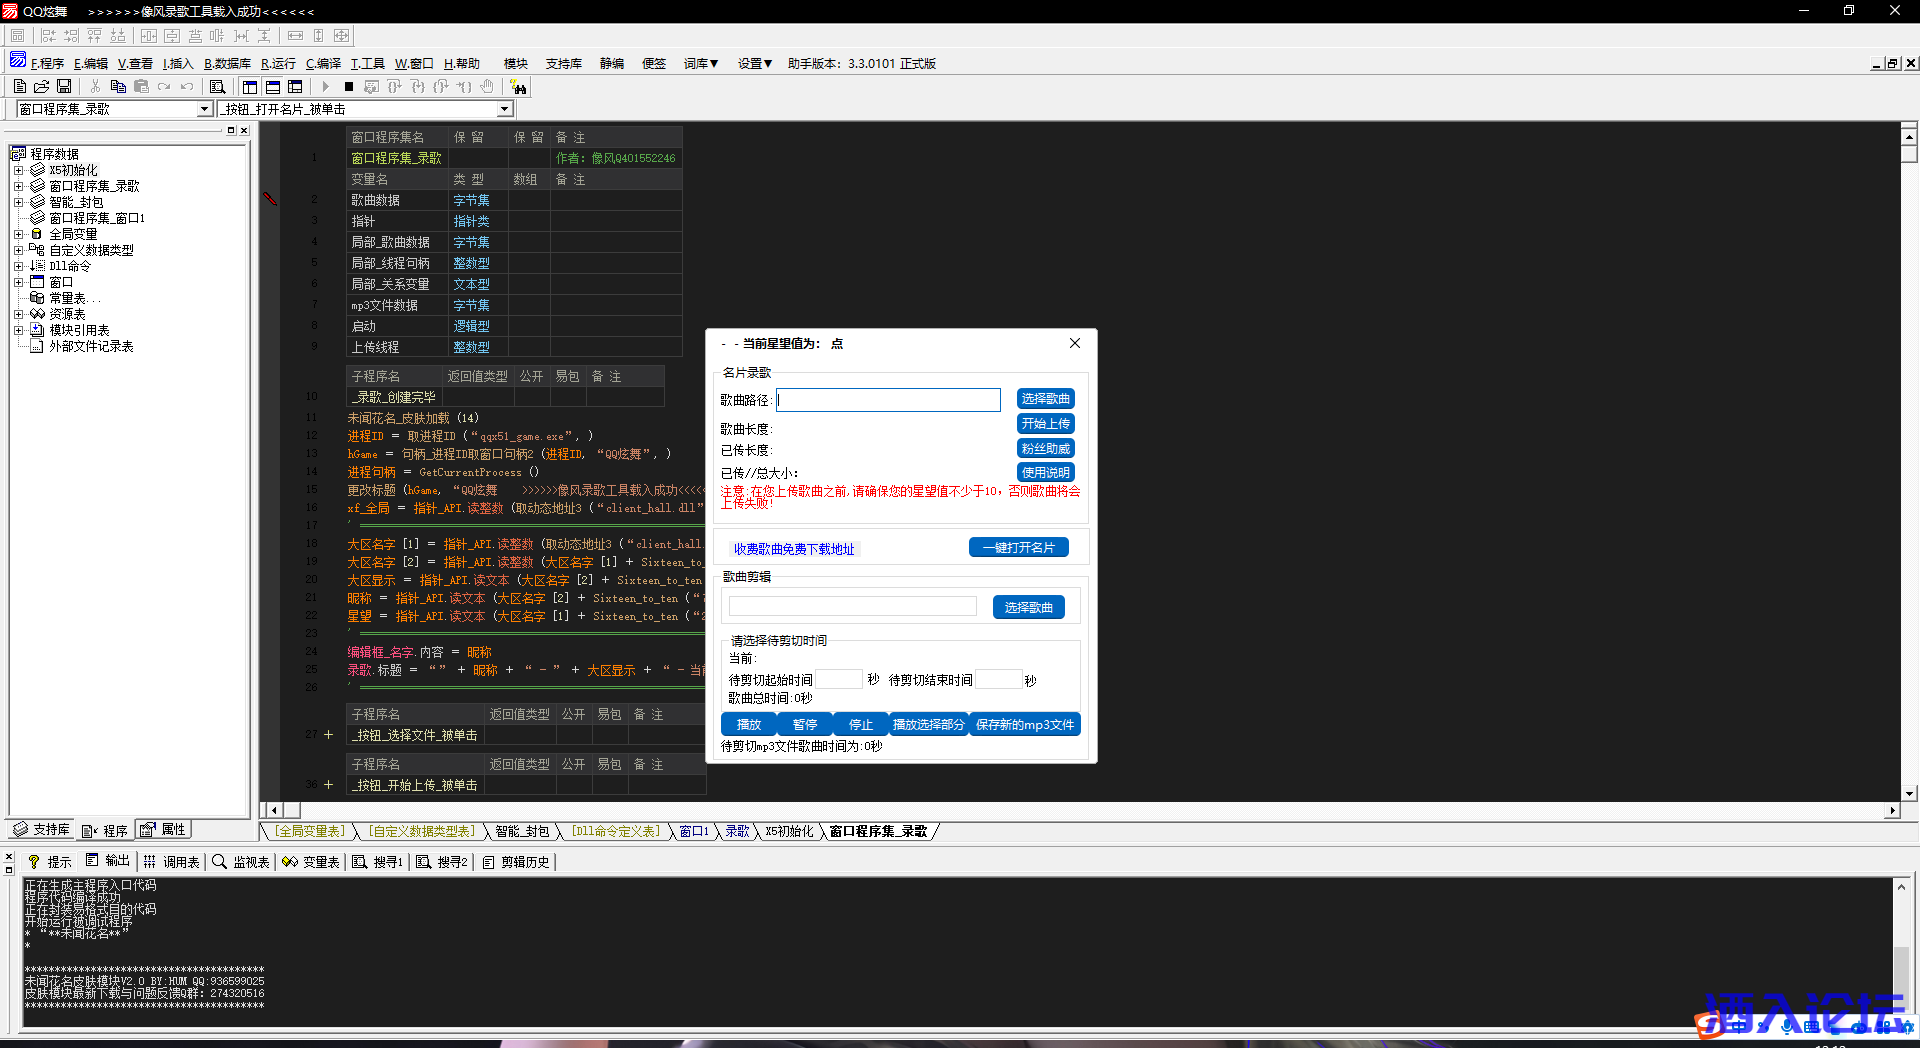Open the 窗口程序集_录歌 combo box dropdown
The height and width of the screenshot is (1048, 1920).
[204, 109]
